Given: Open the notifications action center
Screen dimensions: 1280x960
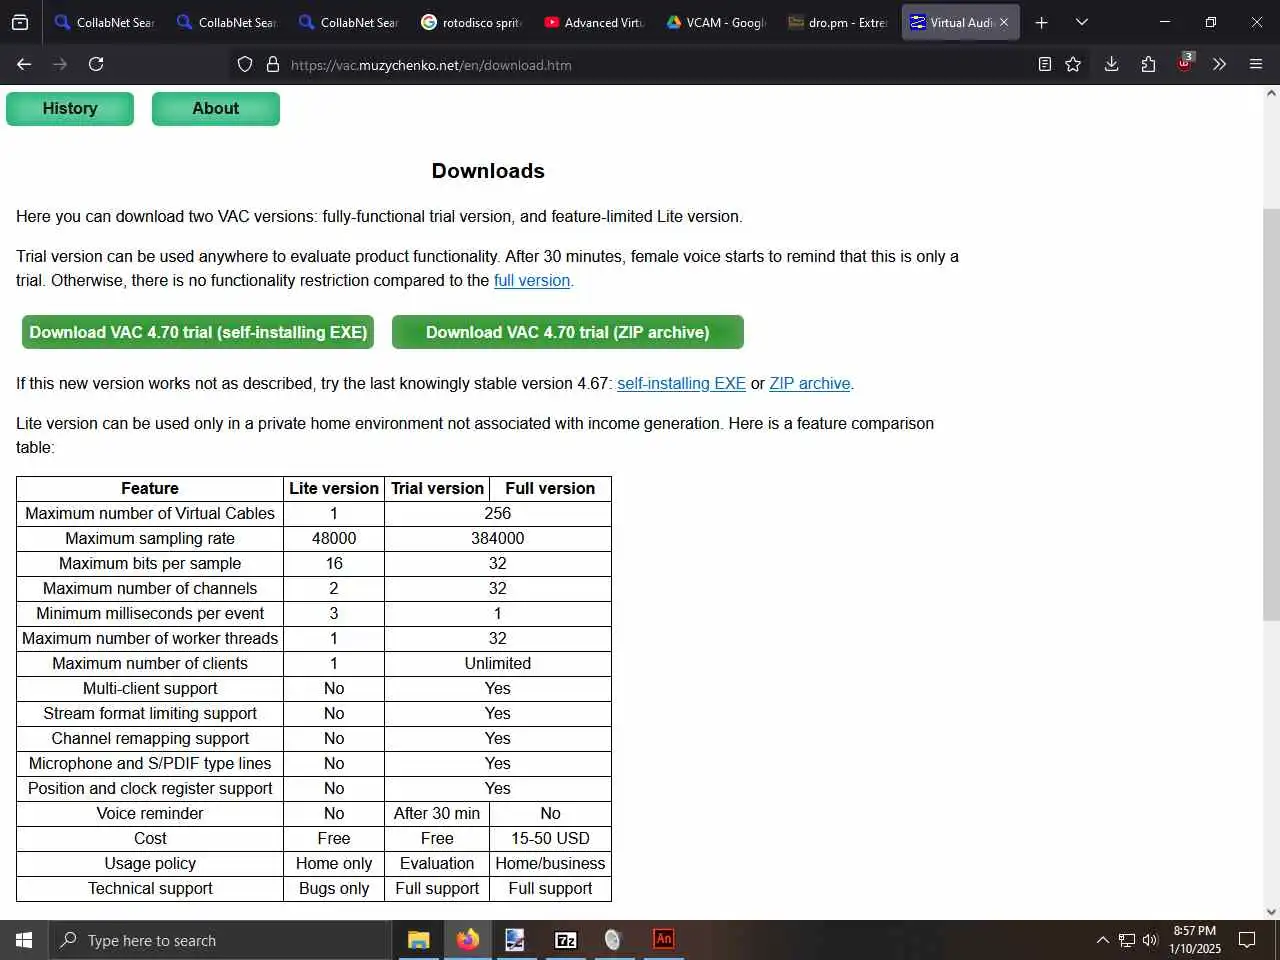Looking at the screenshot, I should tap(1247, 940).
